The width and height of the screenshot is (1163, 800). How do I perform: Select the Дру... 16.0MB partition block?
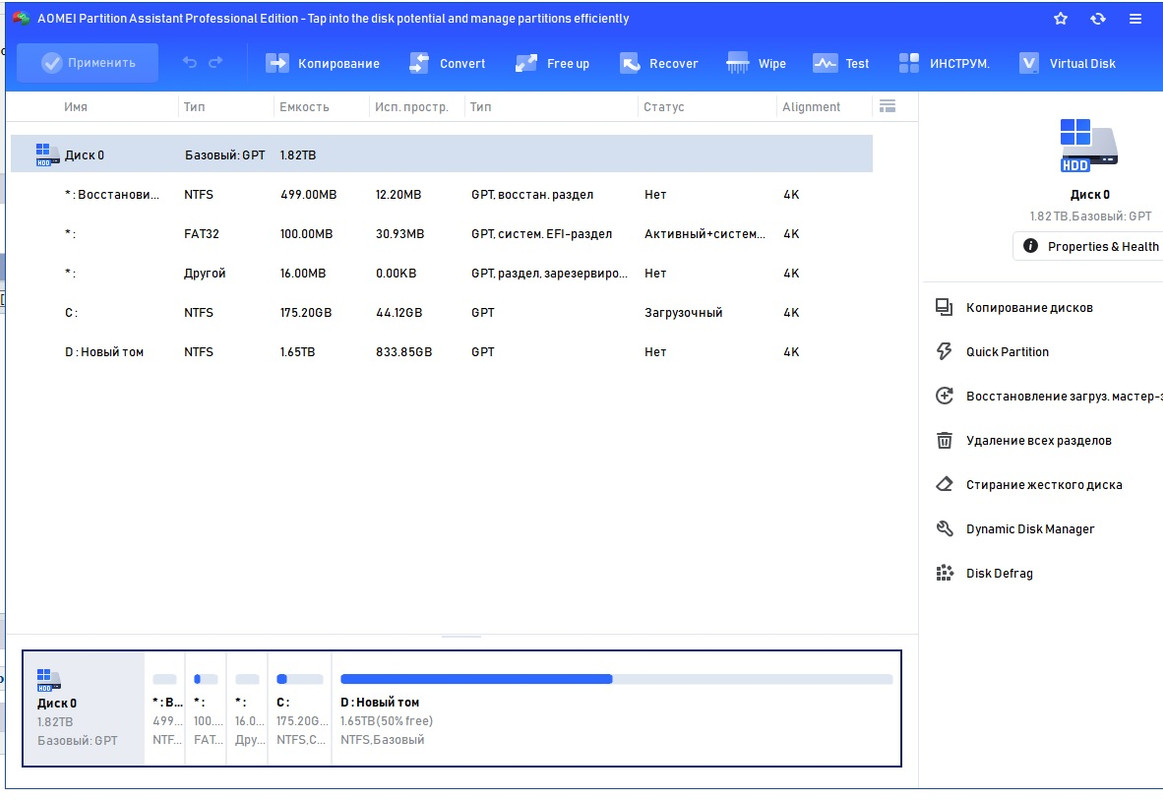[x=248, y=708]
